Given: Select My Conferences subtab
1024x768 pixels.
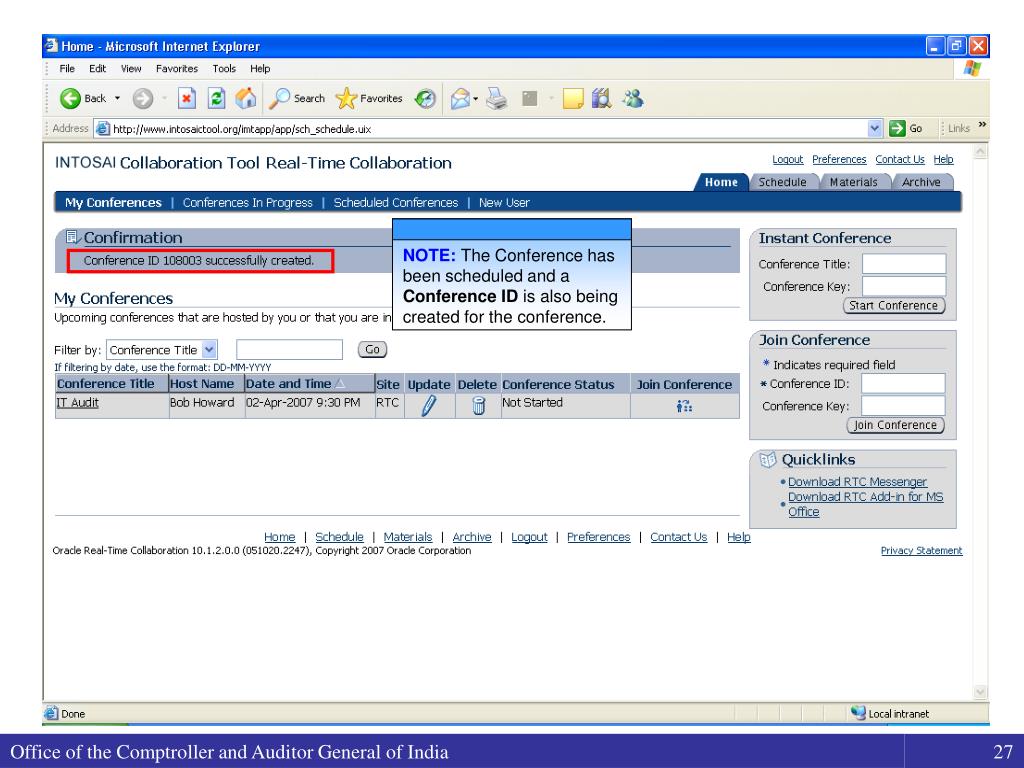Looking at the screenshot, I should pos(113,202).
